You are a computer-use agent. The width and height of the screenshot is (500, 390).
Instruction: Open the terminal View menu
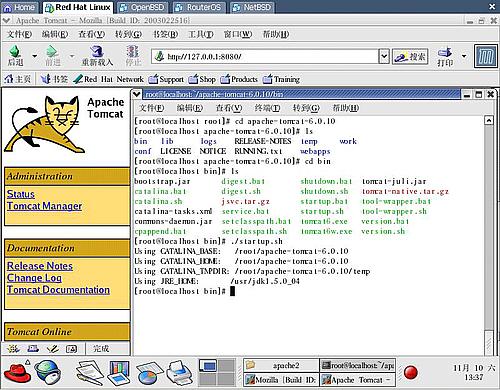[x=229, y=108]
